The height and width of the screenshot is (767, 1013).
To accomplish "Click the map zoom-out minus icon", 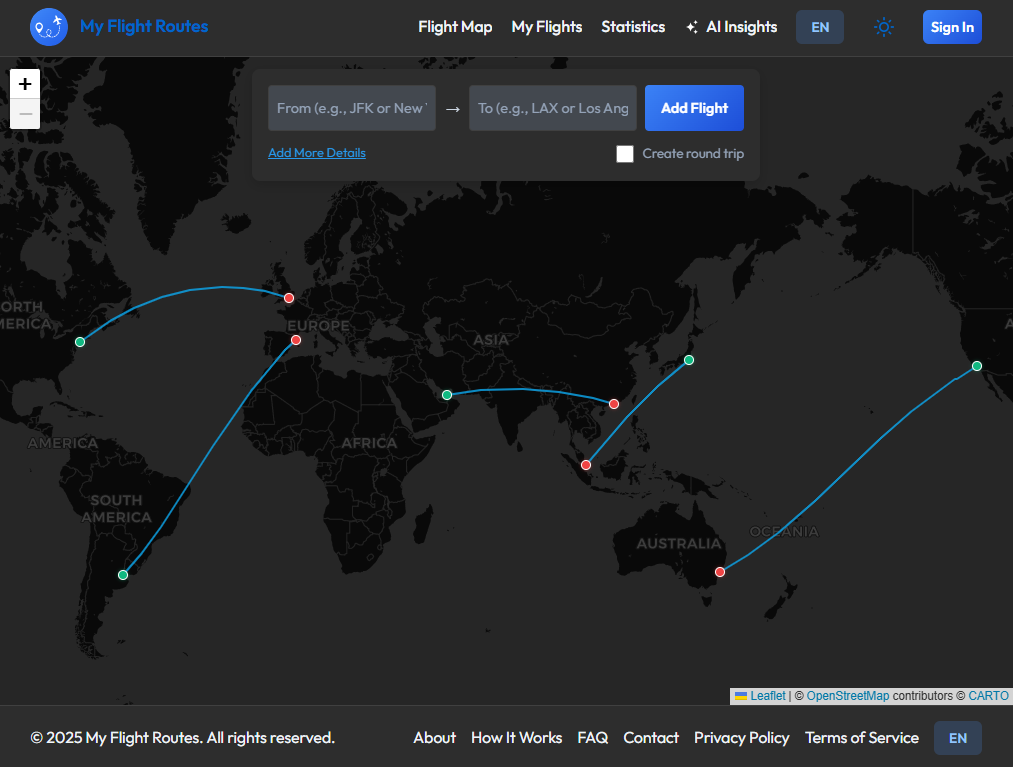I will [24, 113].
